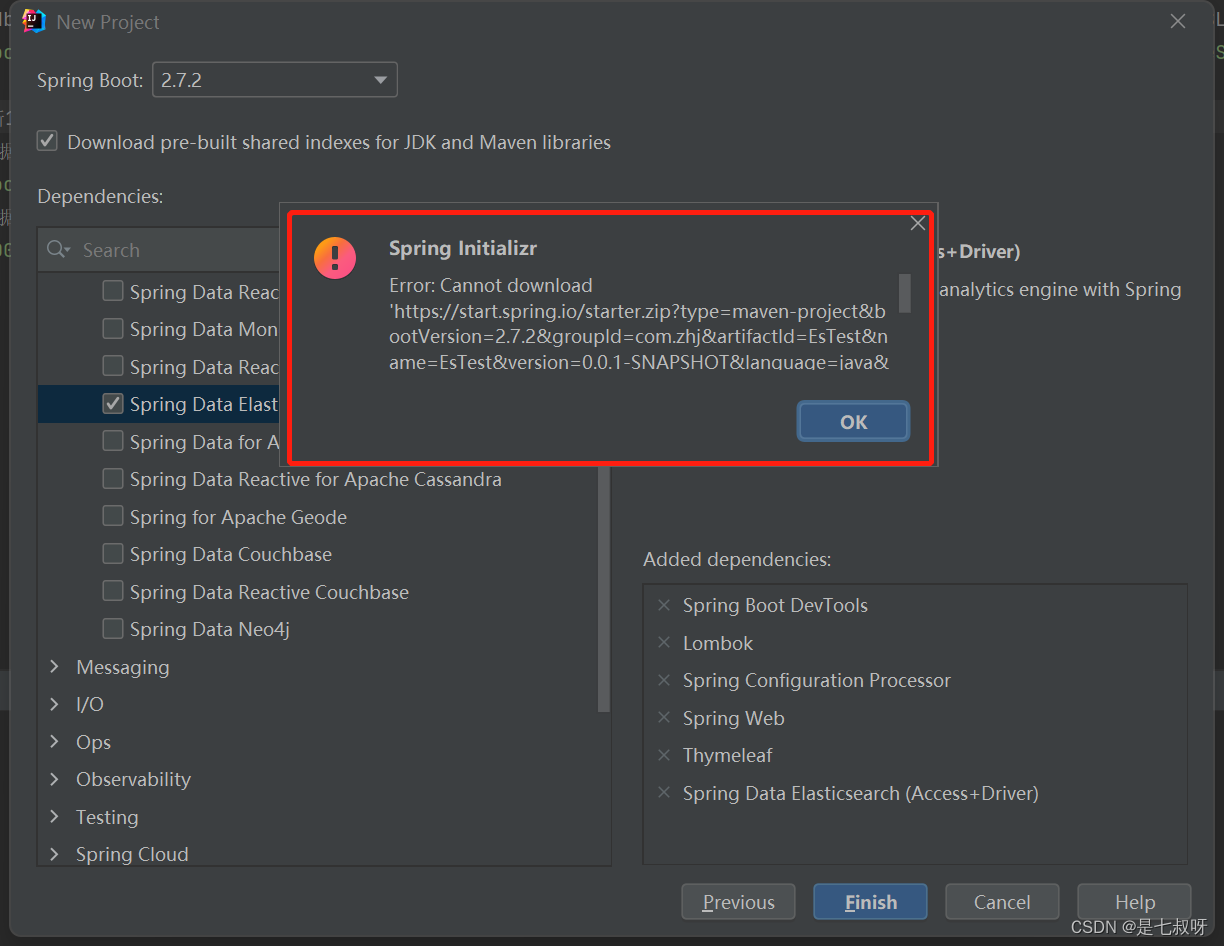This screenshot has height=946, width=1224.
Task: Click the dependencies list scrollbar
Action: pyautogui.click(x=604, y=590)
